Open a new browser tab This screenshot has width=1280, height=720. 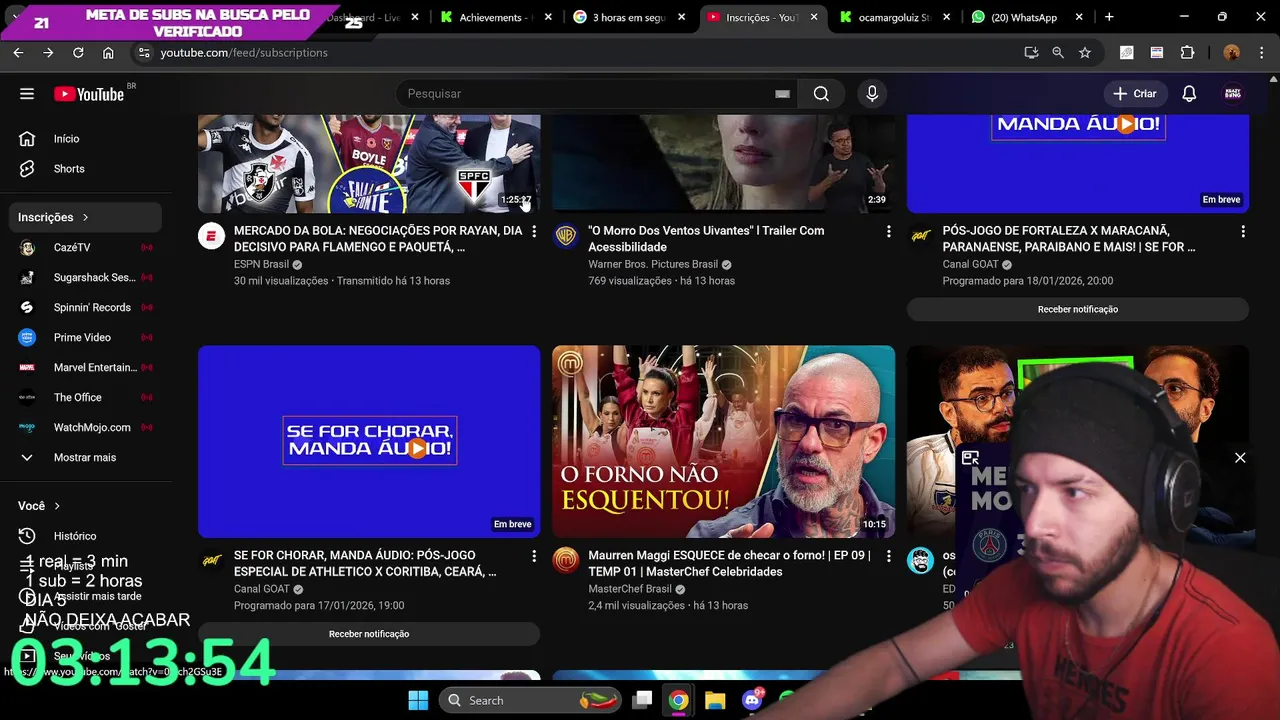1109,18
